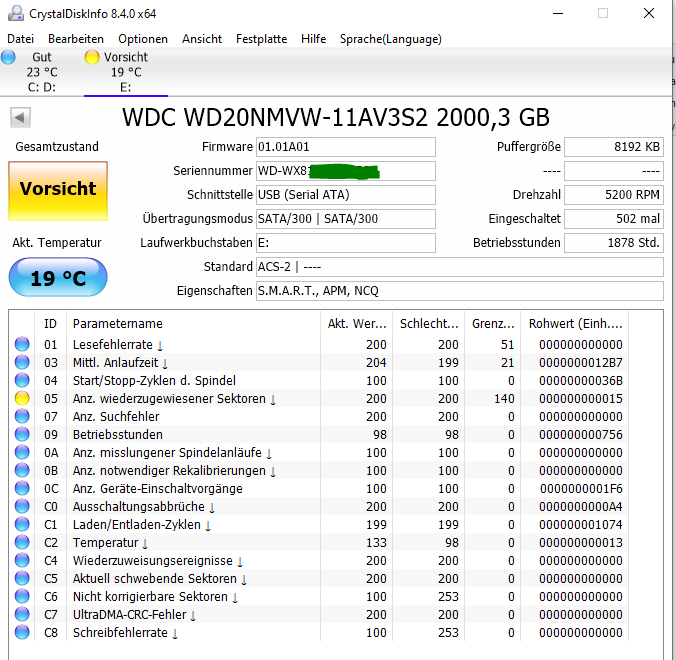The image size is (676, 660).
Task: Click the Akt. Wer... column header
Action: click(x=357, y=324)
